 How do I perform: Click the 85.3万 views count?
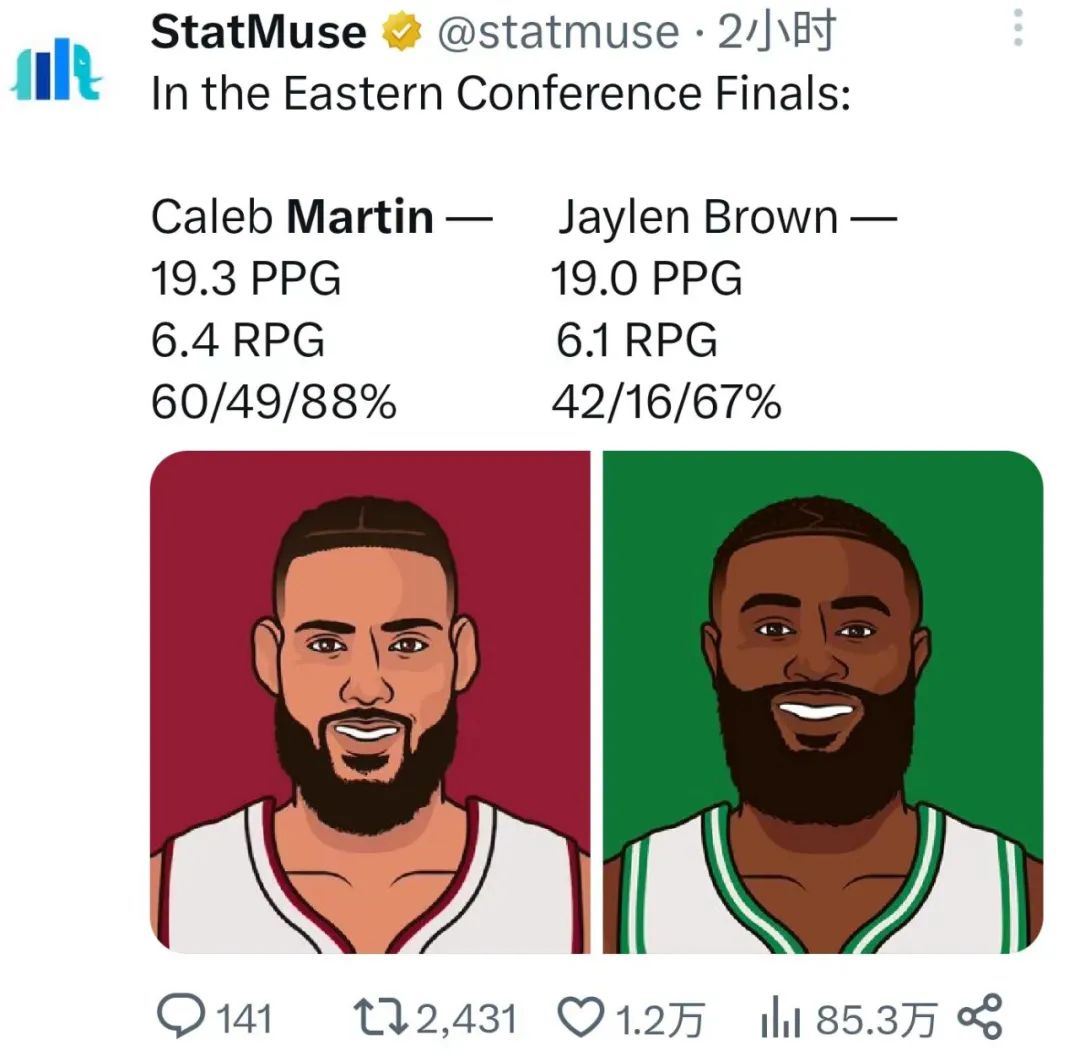877,1019
